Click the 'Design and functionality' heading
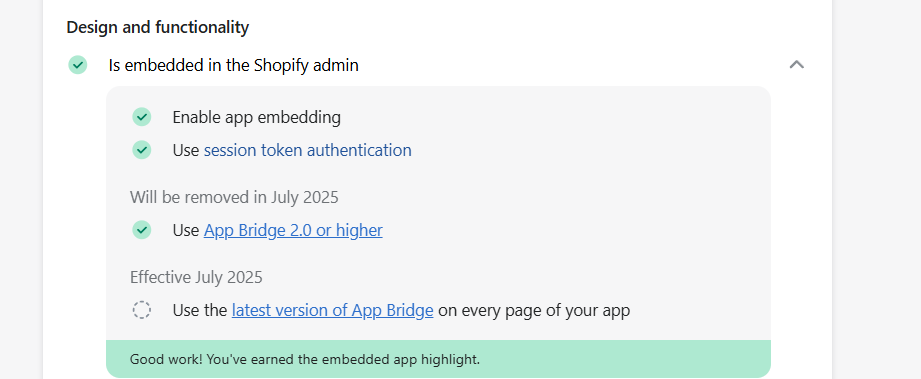Viewport: 921px width, 379px height. click(x=157, y=27)
